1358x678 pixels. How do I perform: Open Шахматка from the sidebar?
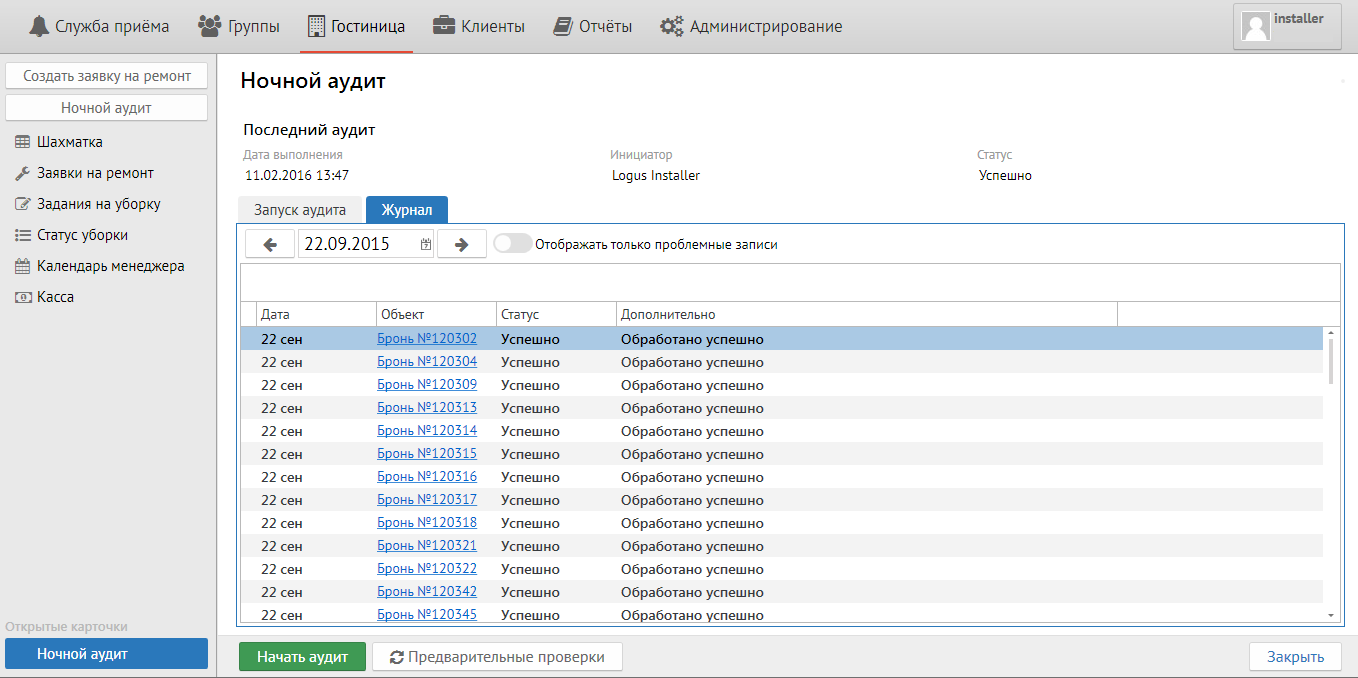click(69, 142)
